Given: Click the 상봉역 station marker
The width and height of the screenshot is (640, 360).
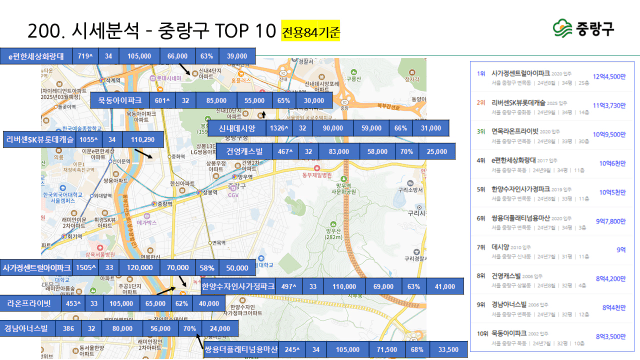Looking at the screenshot, I should click(200, 192).
